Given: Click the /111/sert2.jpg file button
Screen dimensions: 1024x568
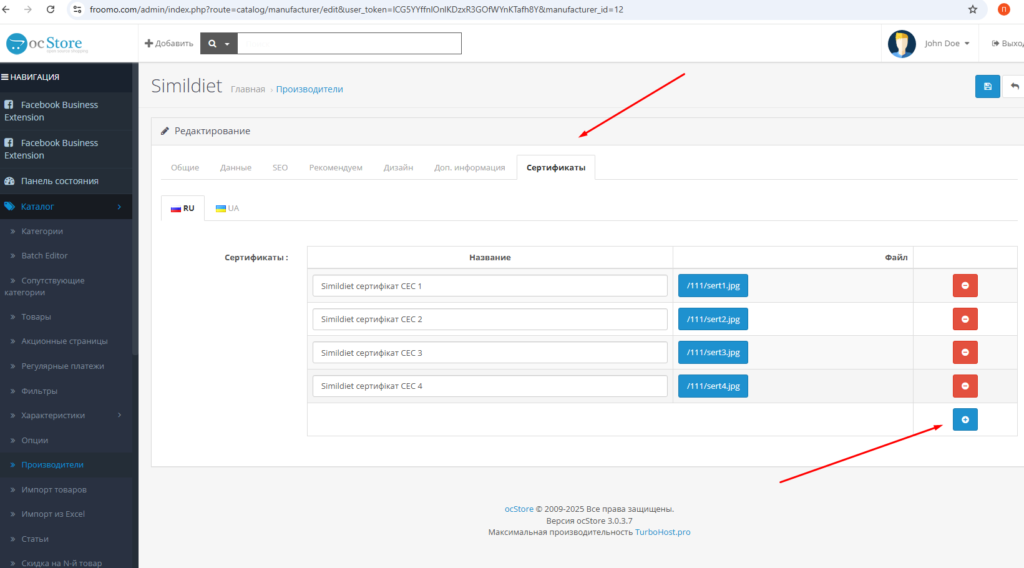Looking at the screenshot, I should [x=712, y=319].
